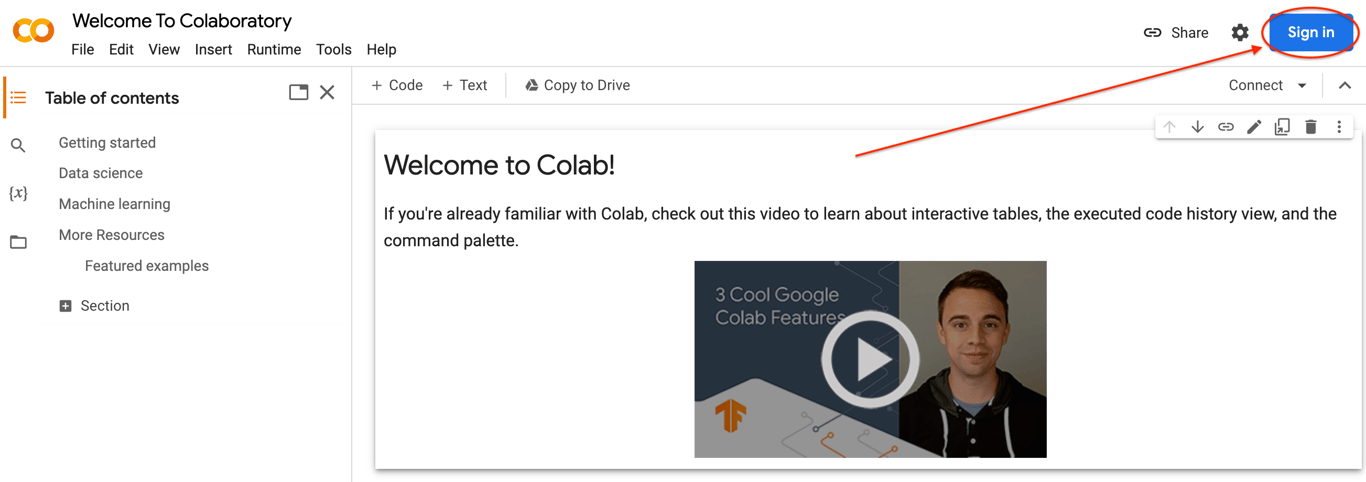Play the 3 Cool Google Colab Features video
Viewport: 1366px width, 482px height.
coord(870,359)
